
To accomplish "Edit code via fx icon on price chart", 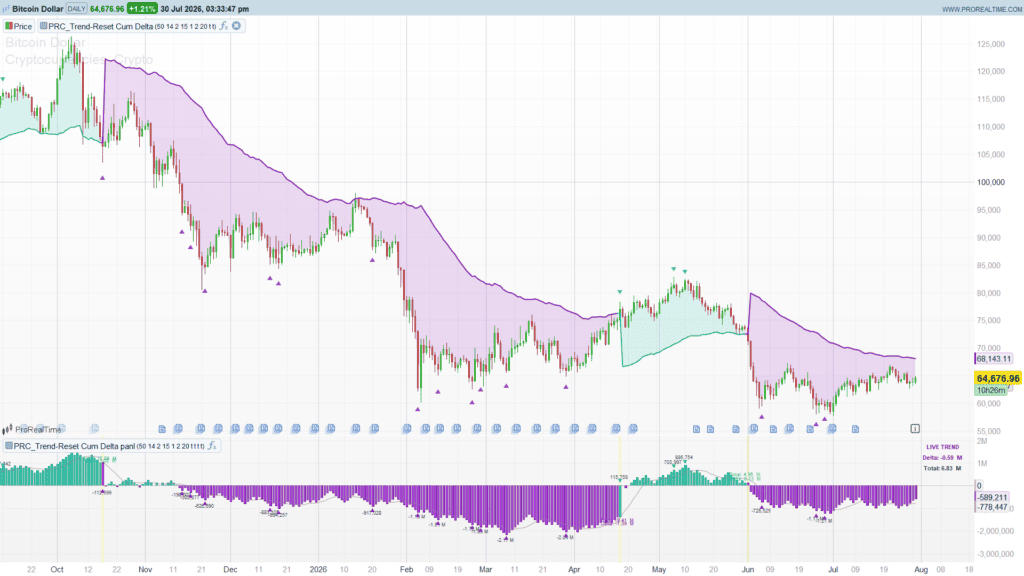I will 223,26.
